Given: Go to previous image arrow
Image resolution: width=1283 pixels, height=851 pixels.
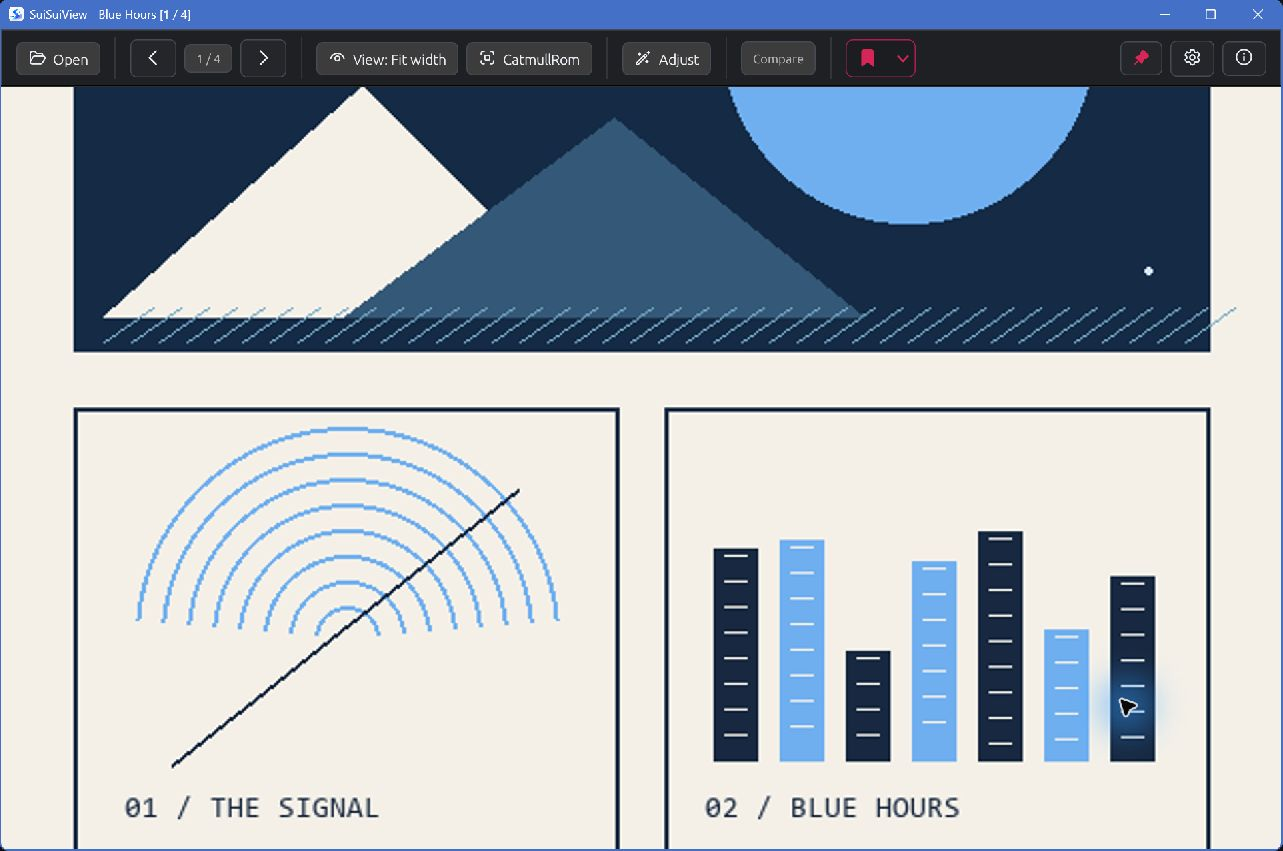Looking at the screenshot, I should tap(153, 58).
